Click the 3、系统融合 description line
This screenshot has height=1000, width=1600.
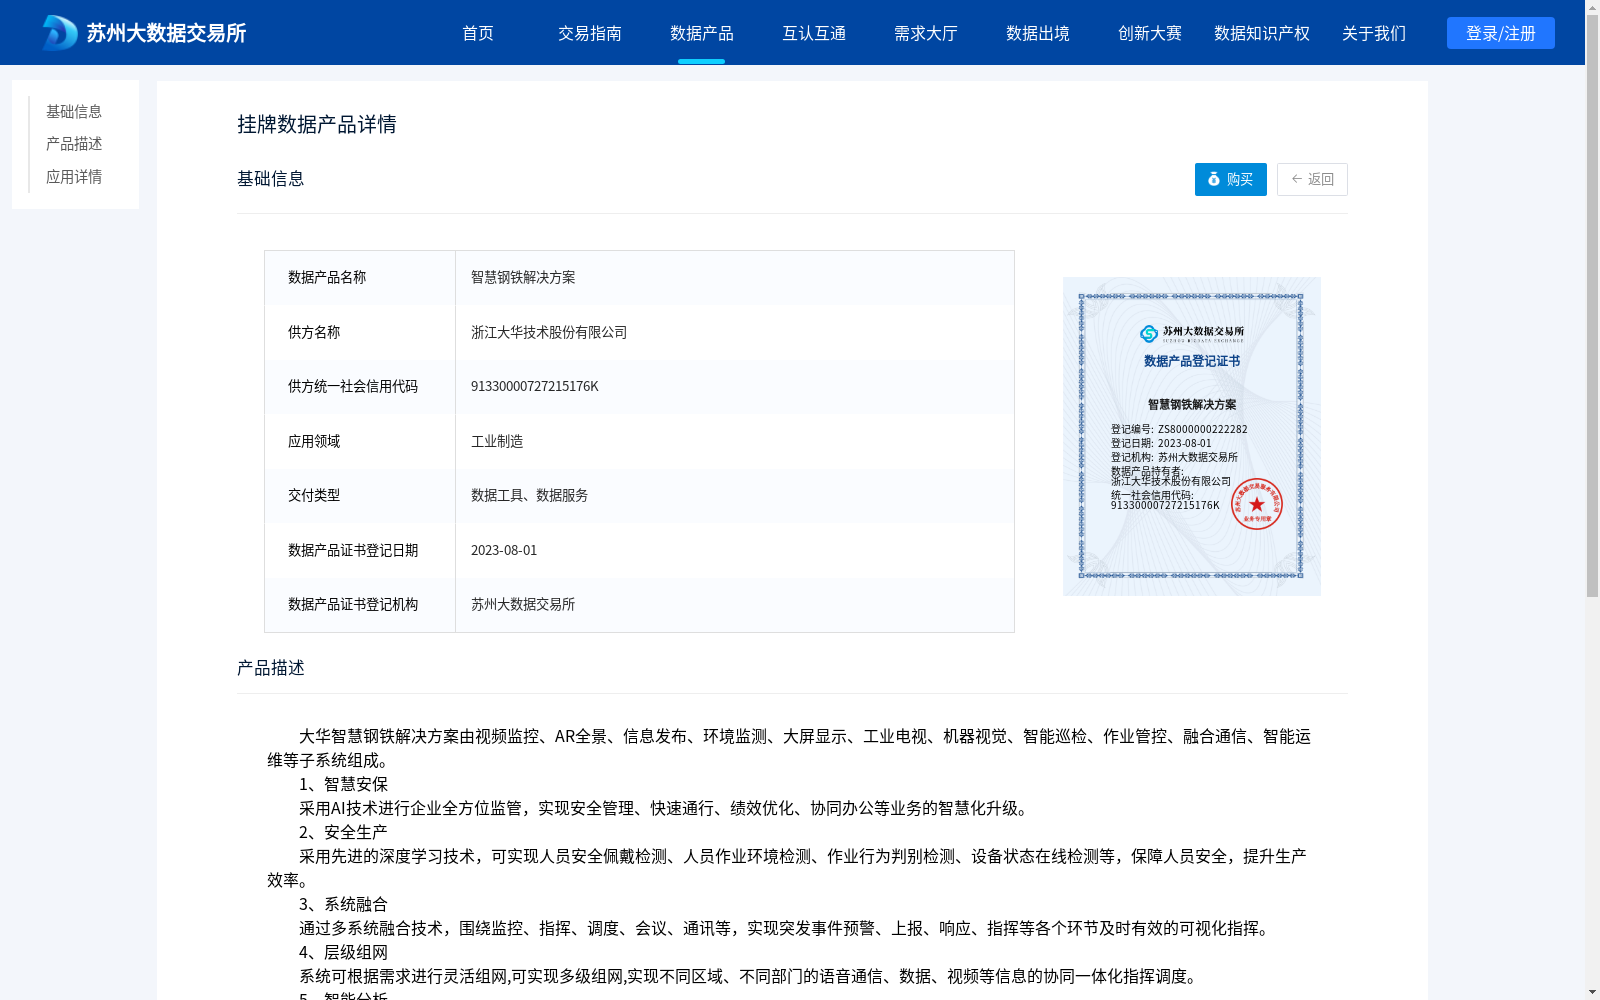tap(343, 904)
